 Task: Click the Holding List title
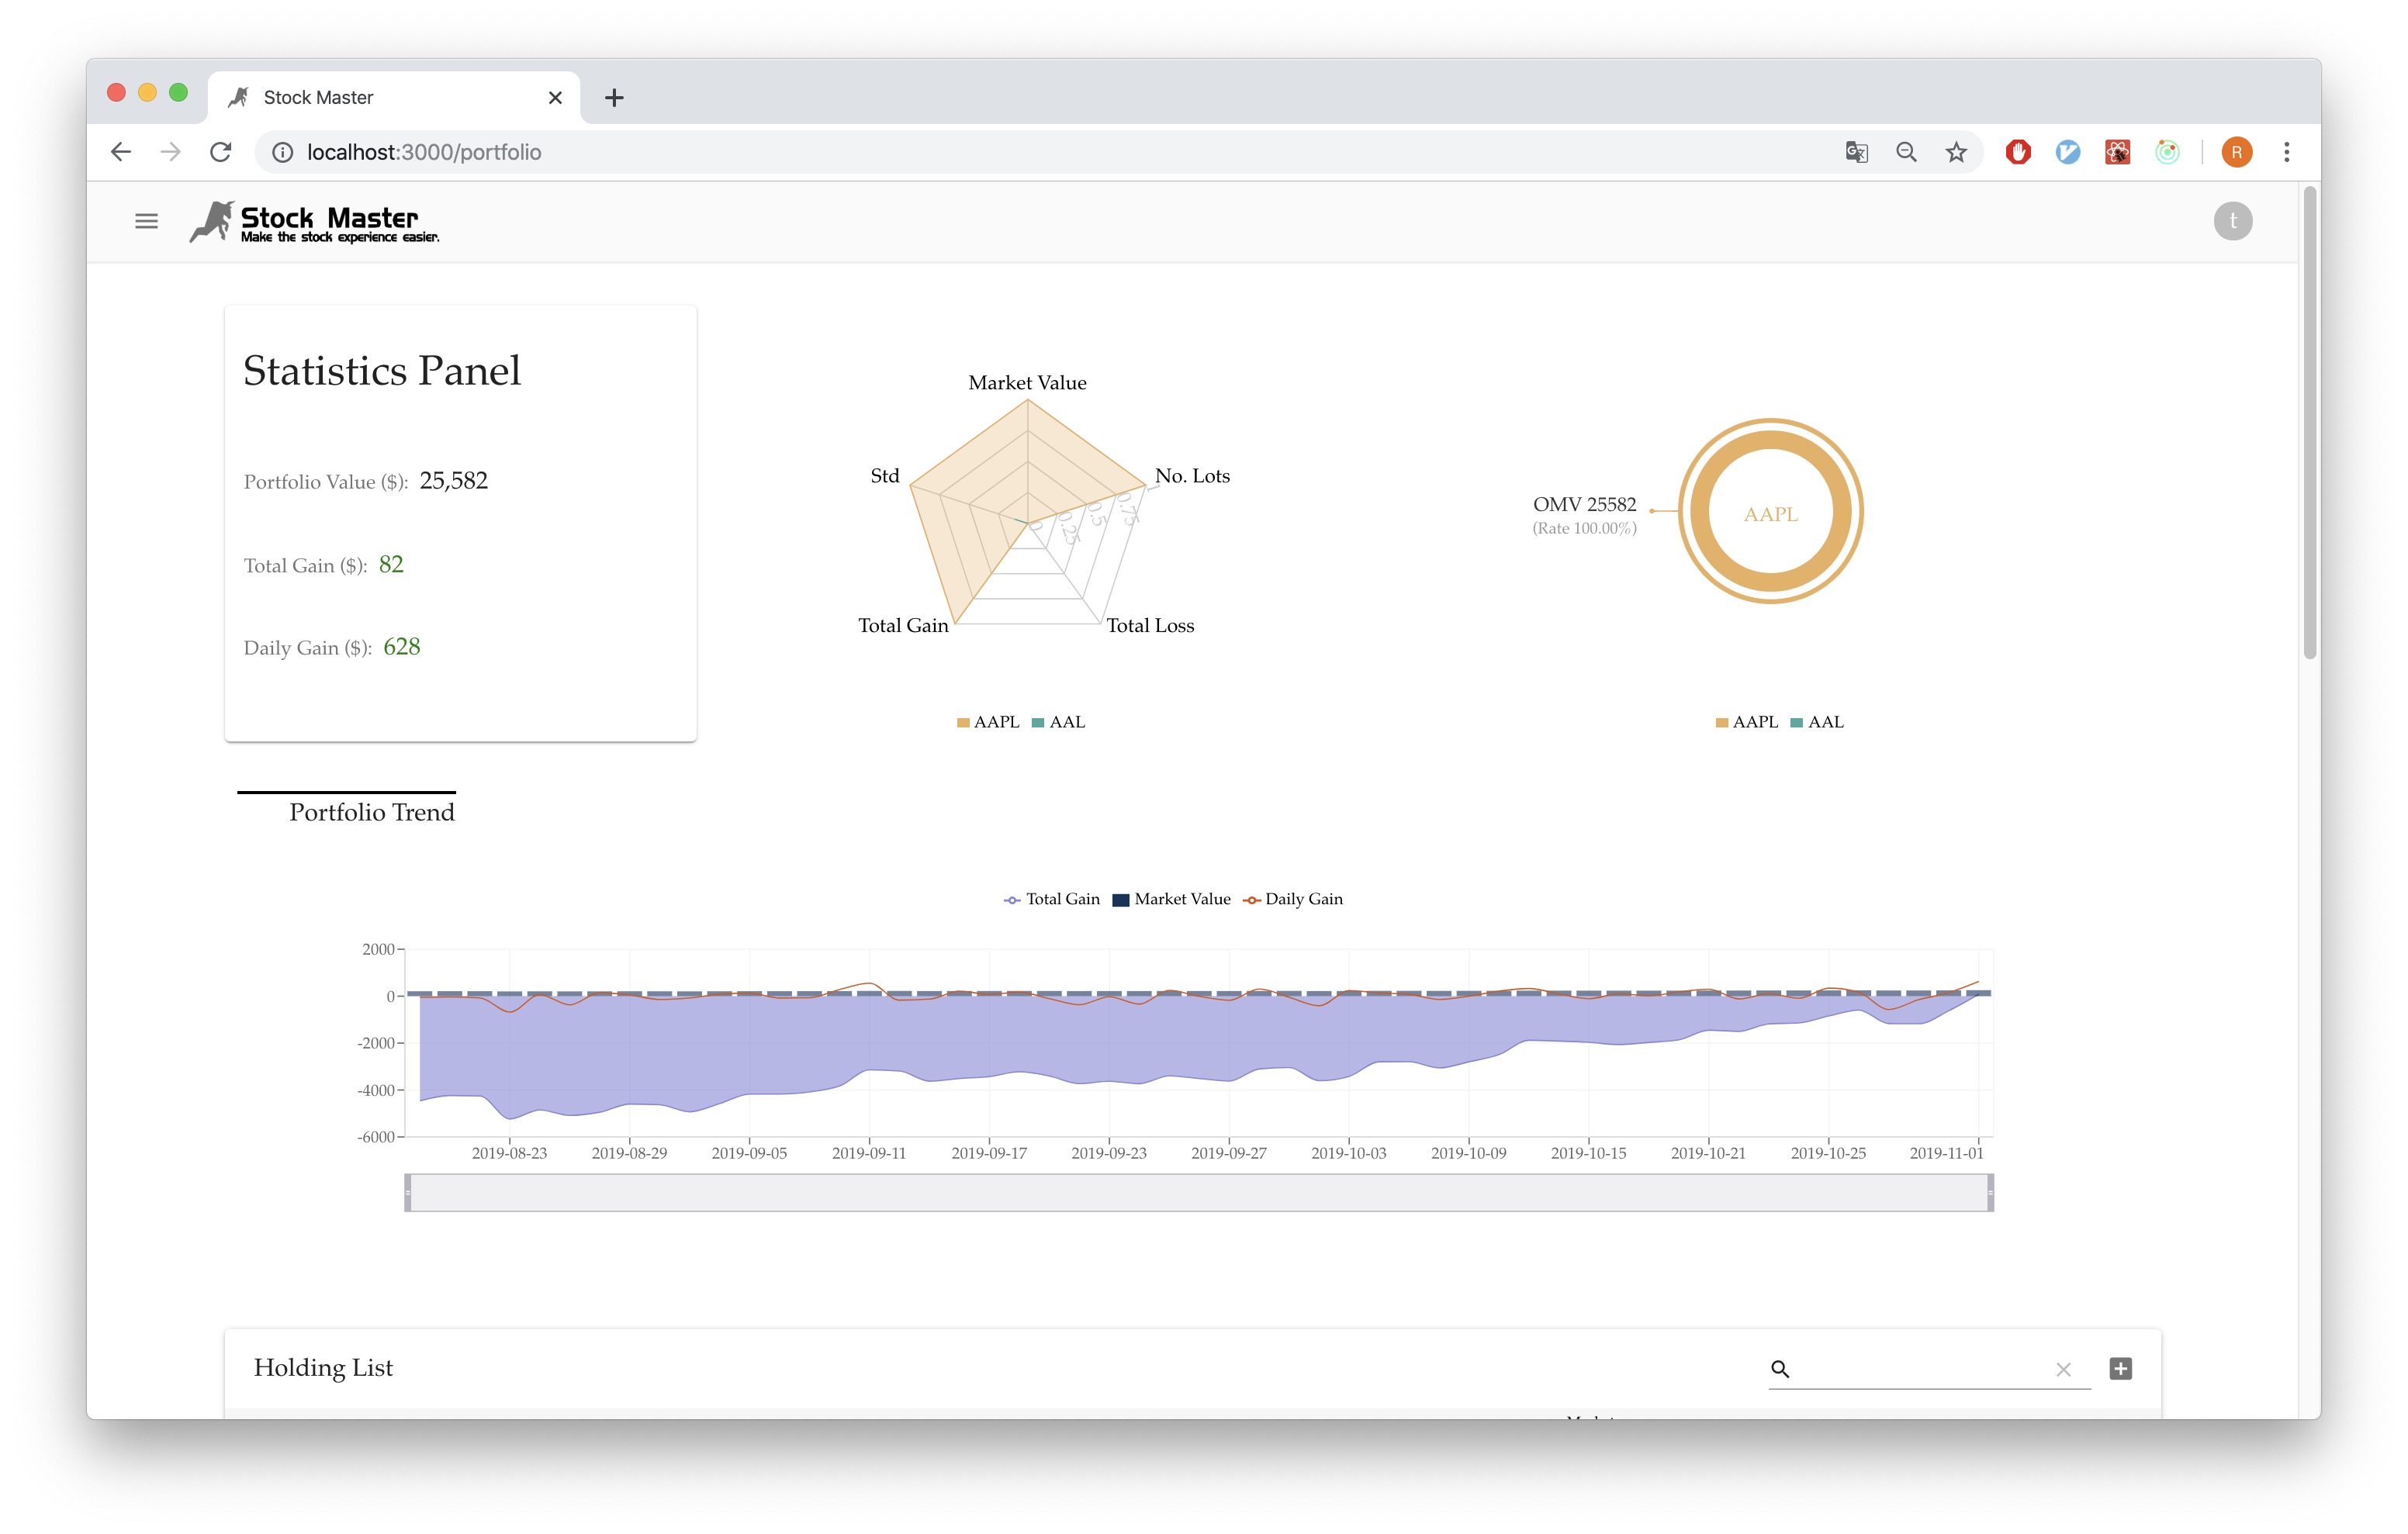(x=323, y=1368)
